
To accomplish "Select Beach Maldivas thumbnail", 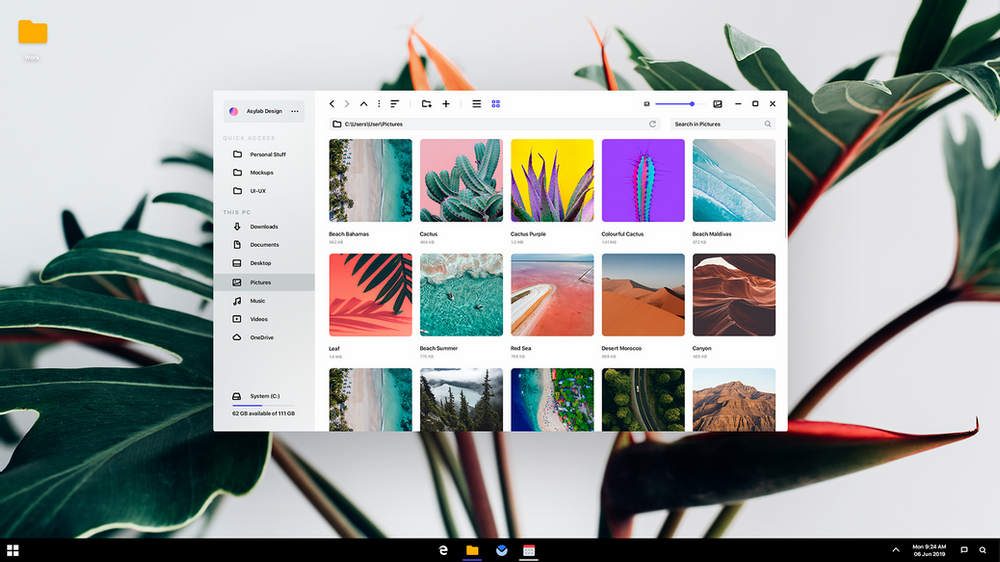I will [734, 181].
